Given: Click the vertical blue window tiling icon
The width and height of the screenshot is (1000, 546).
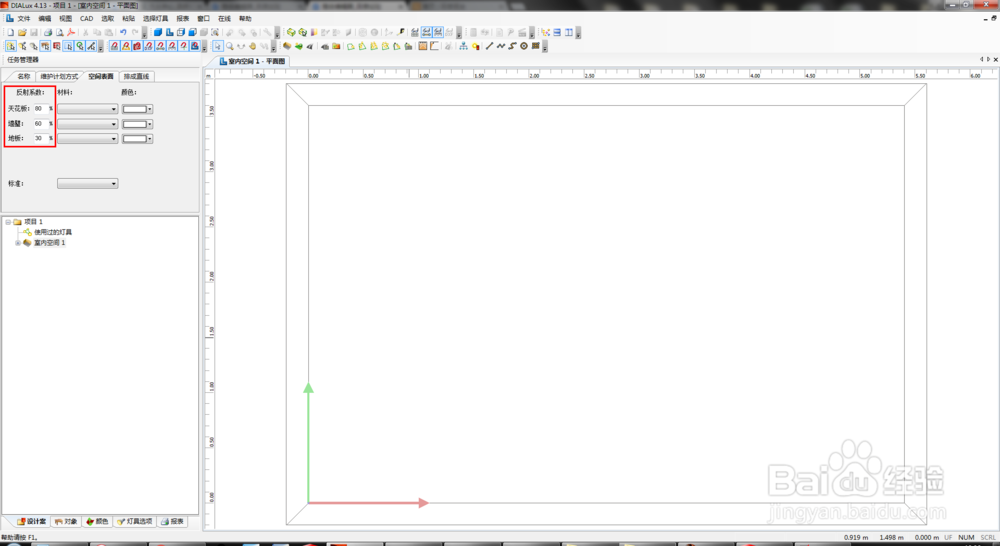Looking at the screenshot, I should tap(569, 32).
